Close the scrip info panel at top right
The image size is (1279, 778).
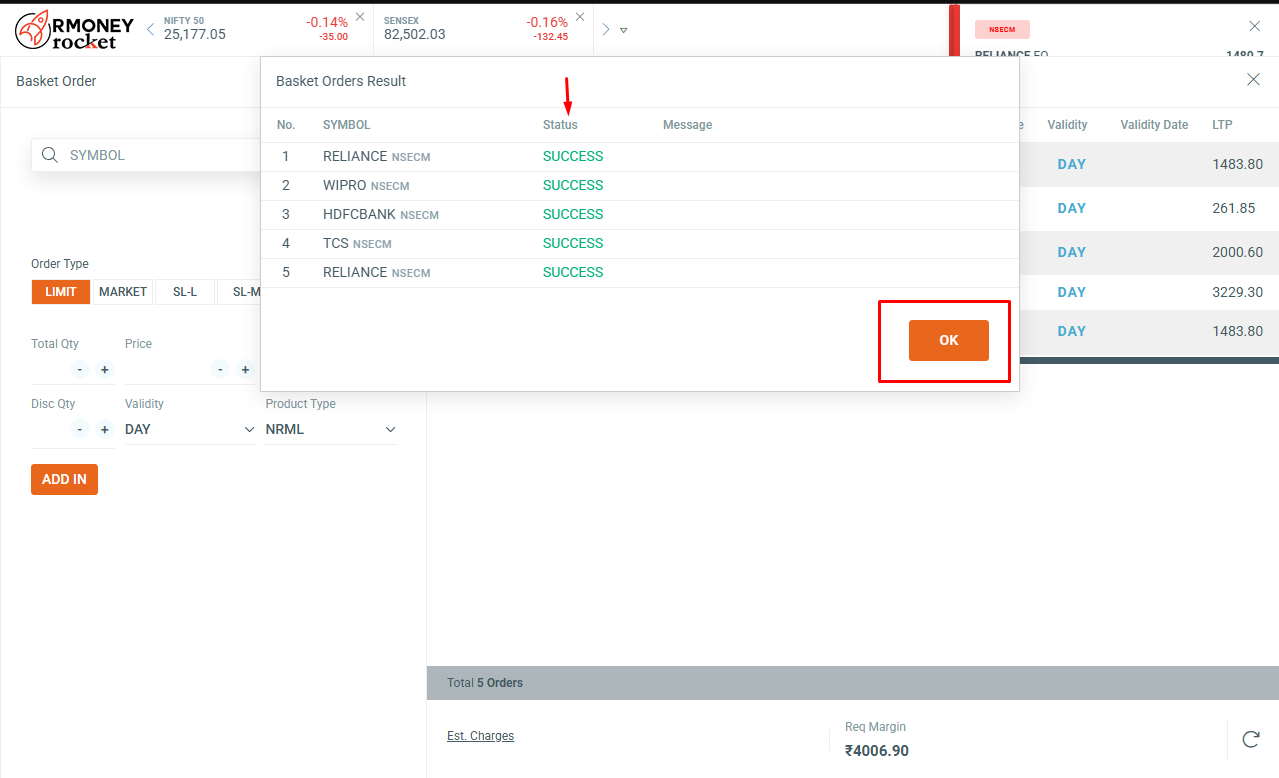coord(1255,26)
